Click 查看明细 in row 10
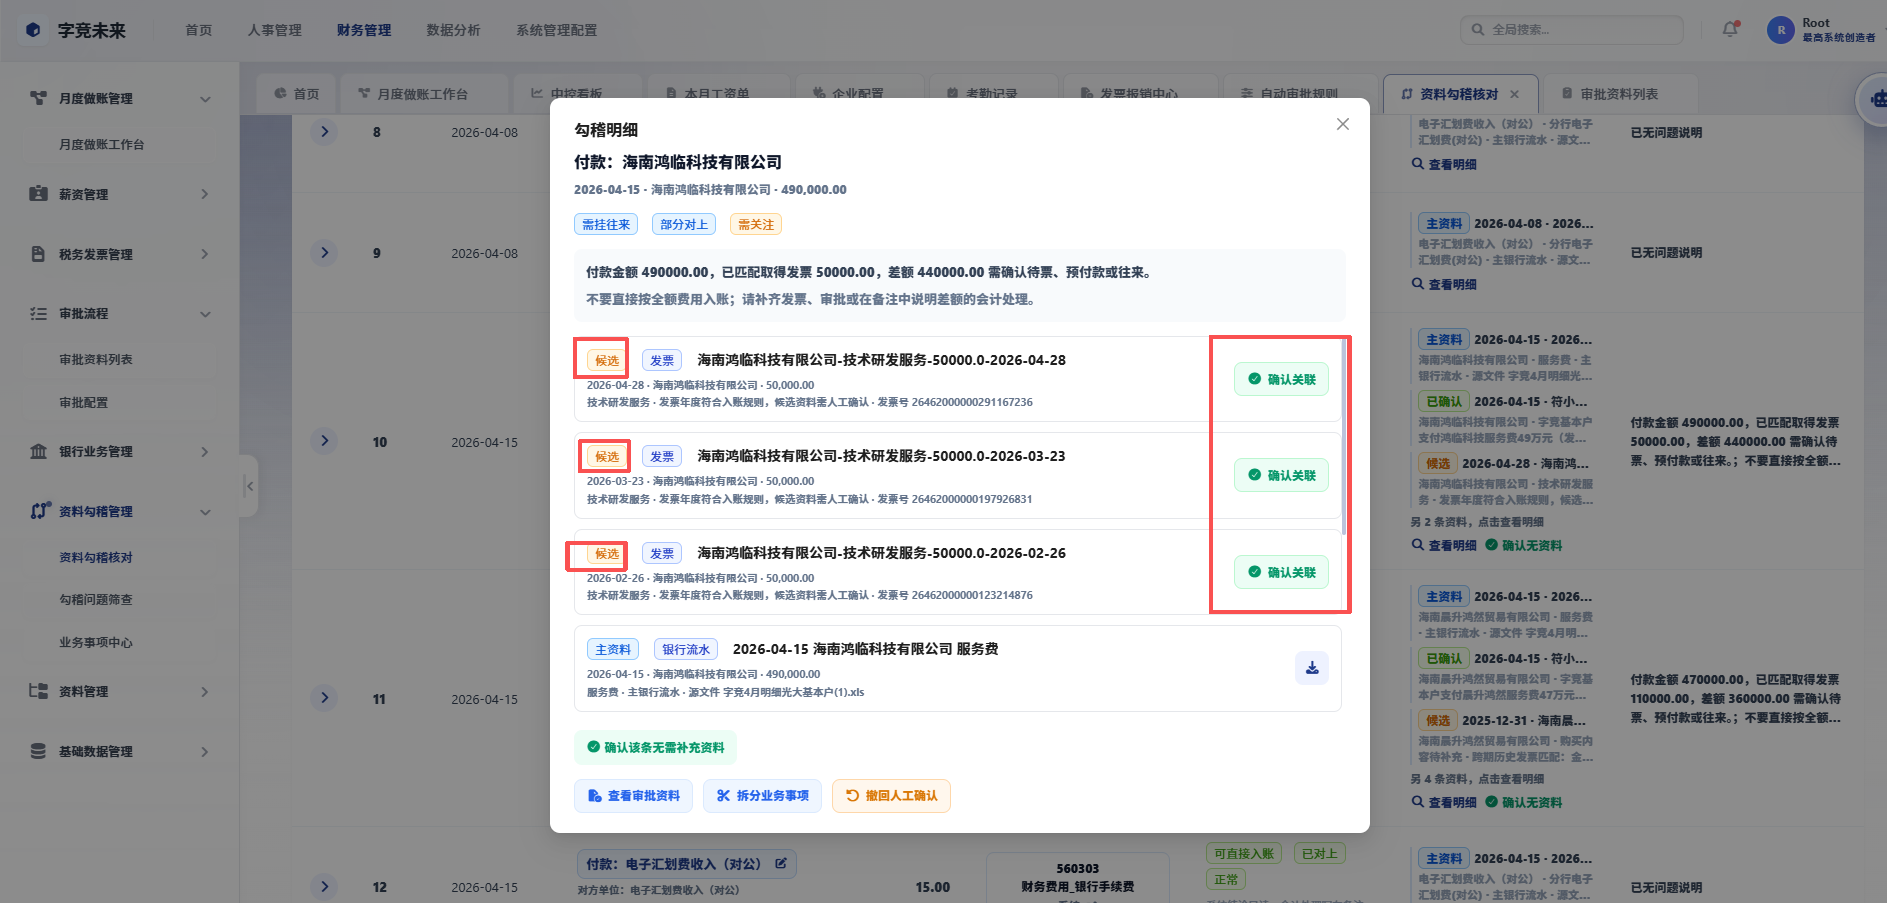Viewport: 1887px width, 903px height. pyautogui.click(x=1444, y=546)
